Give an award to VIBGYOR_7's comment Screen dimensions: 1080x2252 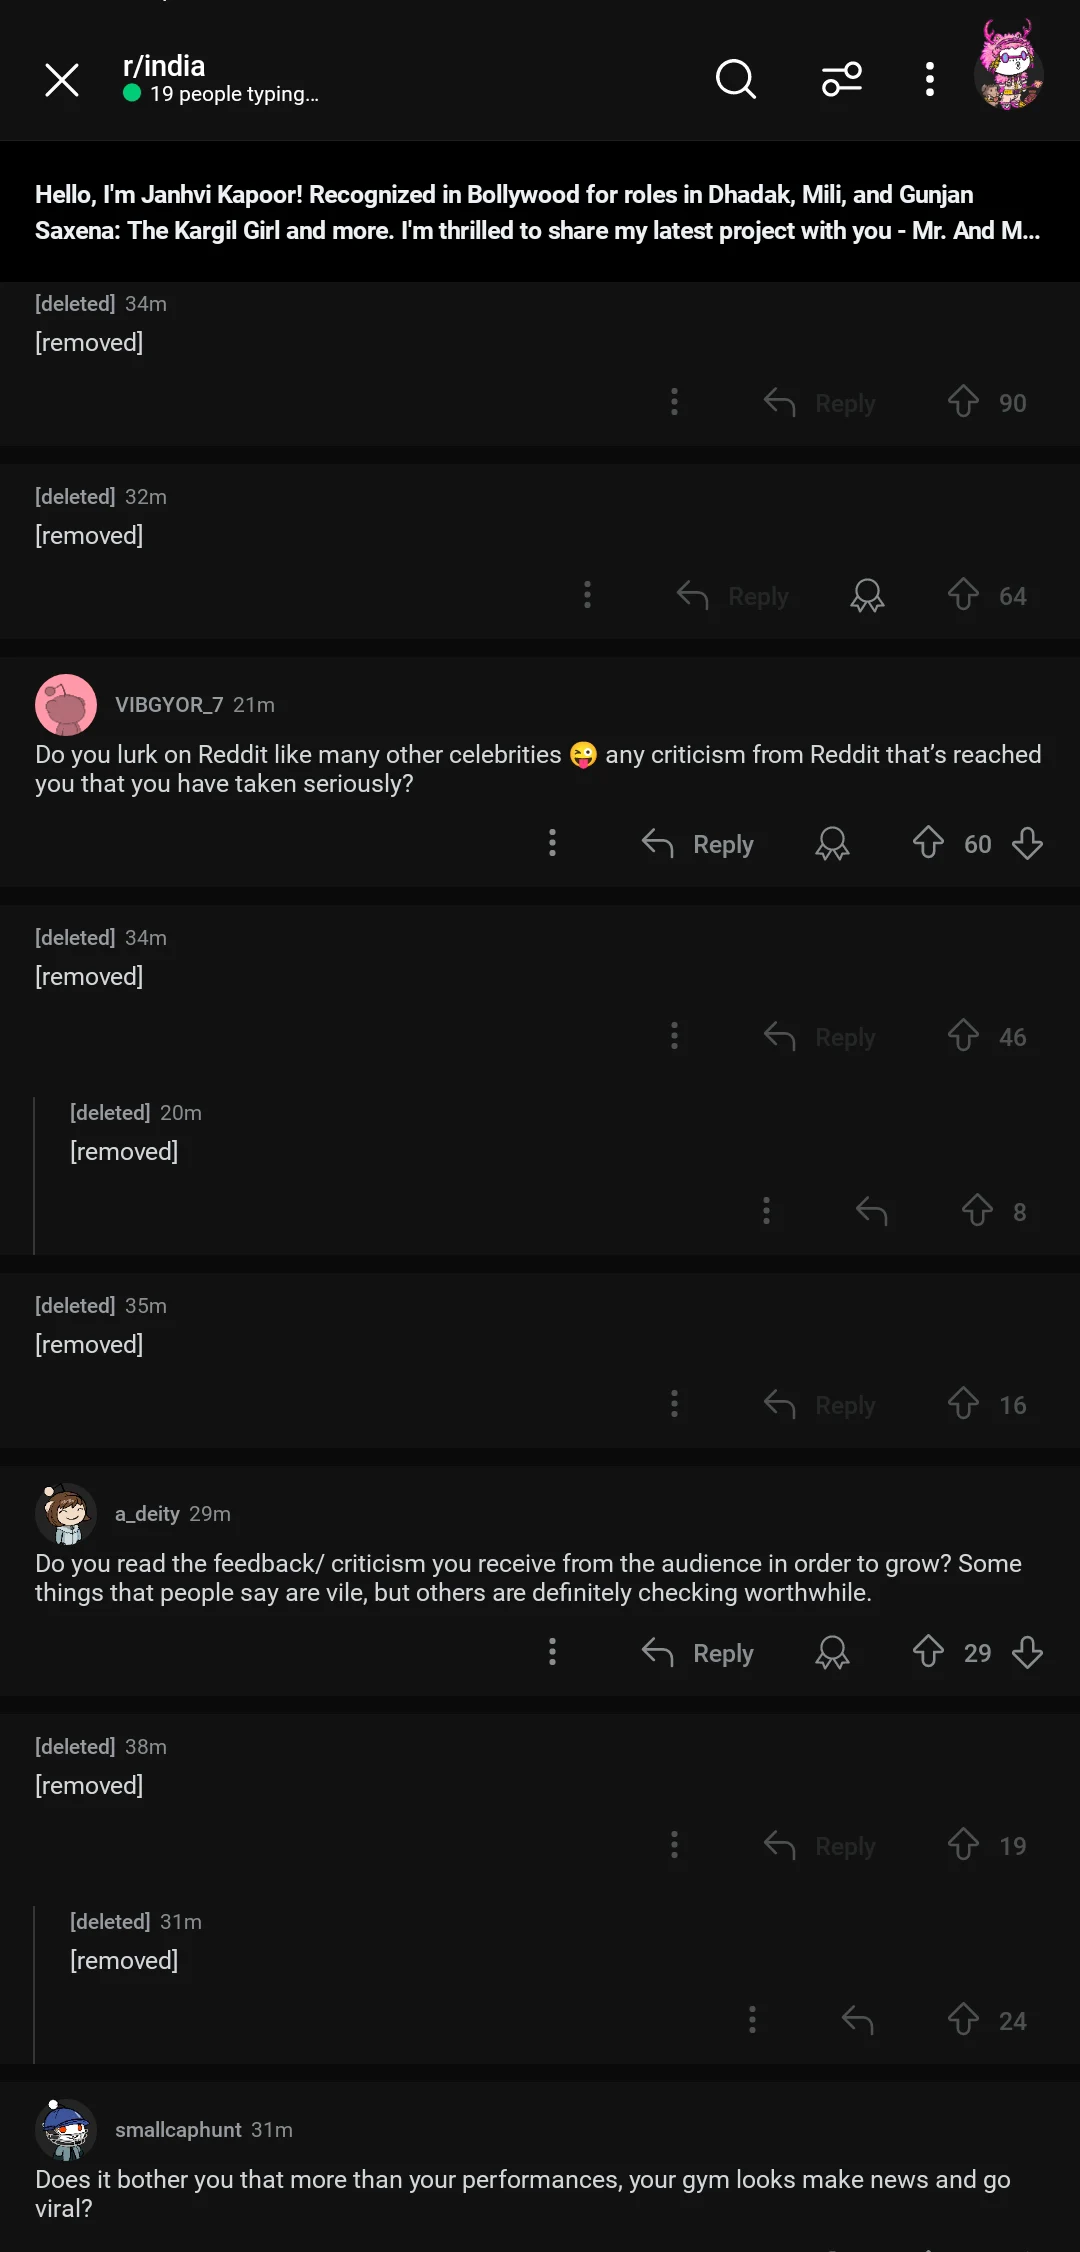pos(833,843)
